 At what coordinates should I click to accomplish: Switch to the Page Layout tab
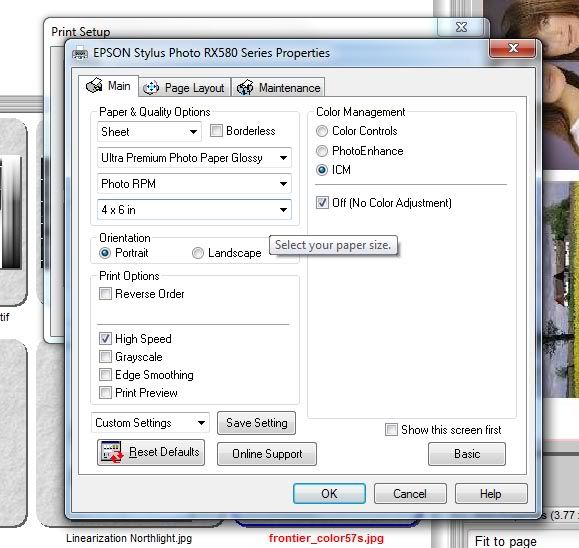[x=185, y=88]
